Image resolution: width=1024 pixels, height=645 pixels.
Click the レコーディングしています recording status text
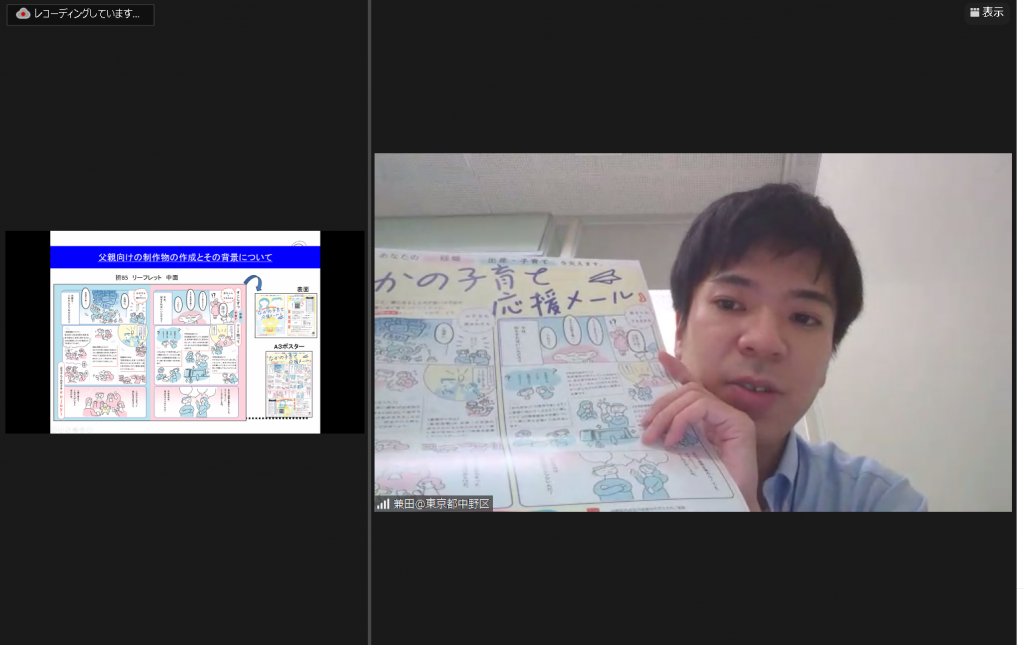(87, 14)
